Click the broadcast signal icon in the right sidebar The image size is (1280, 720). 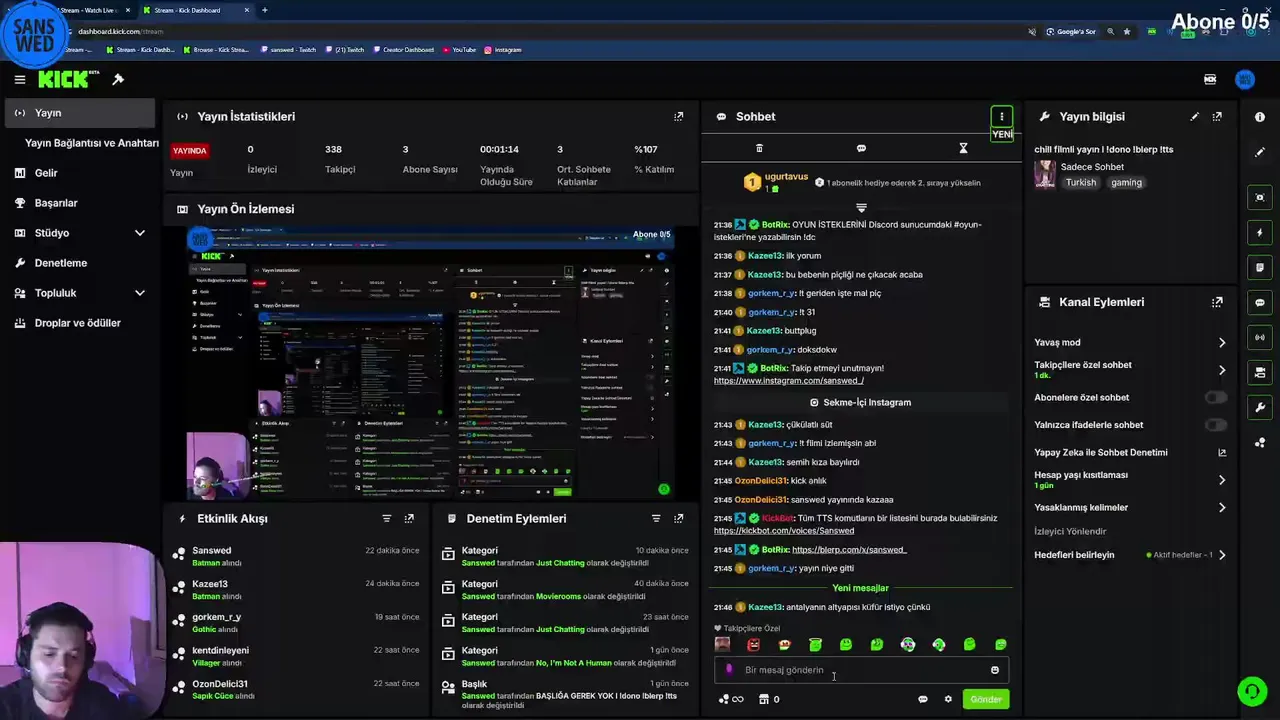coord(1260,337)
